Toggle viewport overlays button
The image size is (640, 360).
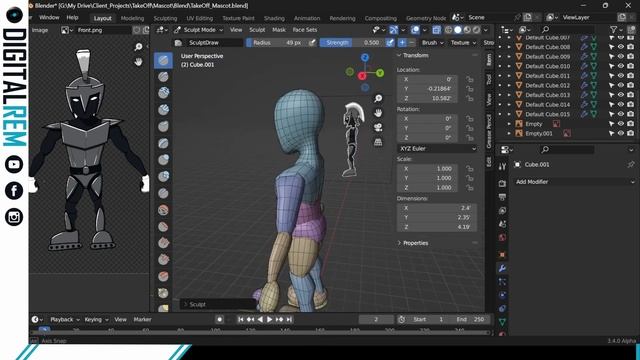tap(416, 30)
